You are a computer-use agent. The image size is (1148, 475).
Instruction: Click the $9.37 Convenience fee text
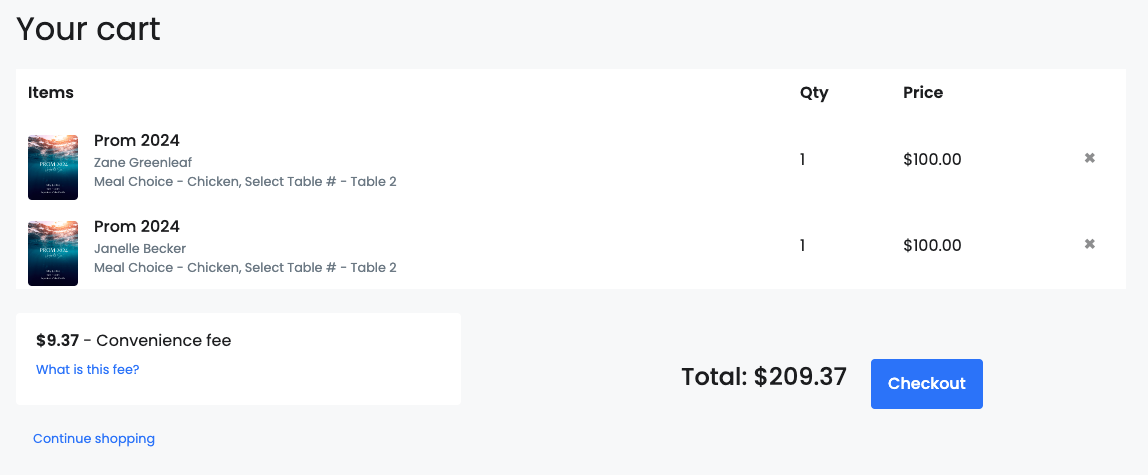(133, 340)
